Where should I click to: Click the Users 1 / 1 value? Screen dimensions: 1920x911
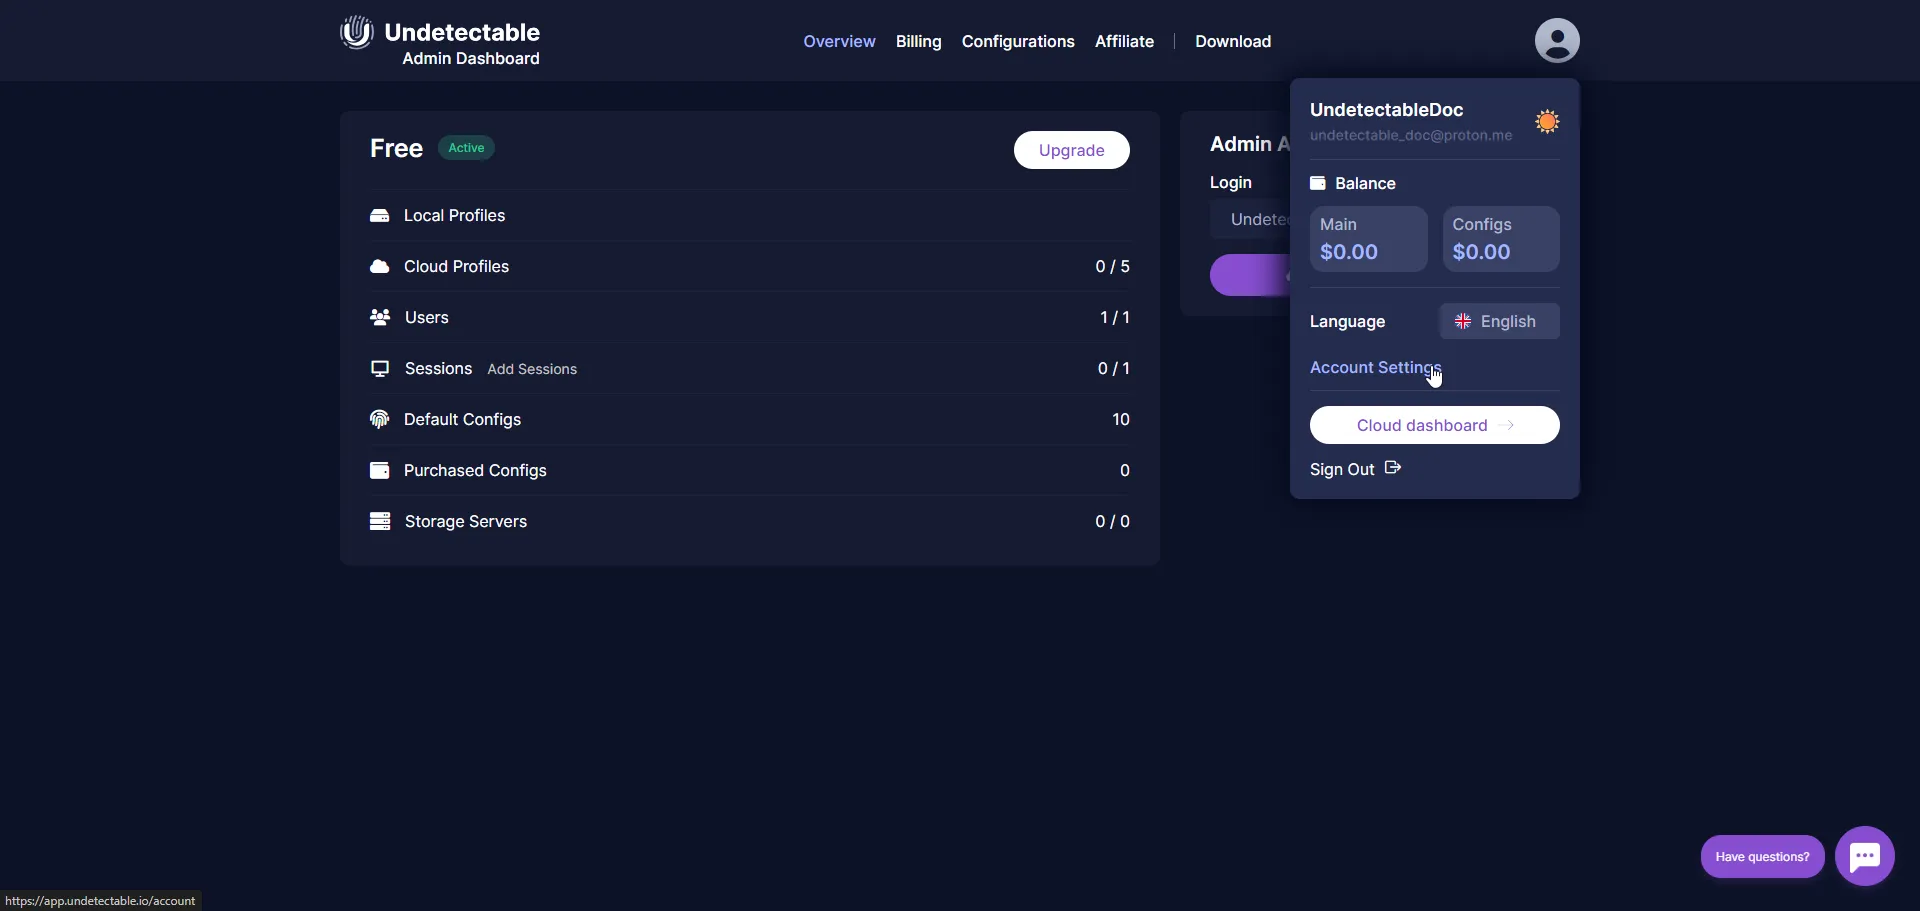pyautogui.click(x=1115, y=317)
